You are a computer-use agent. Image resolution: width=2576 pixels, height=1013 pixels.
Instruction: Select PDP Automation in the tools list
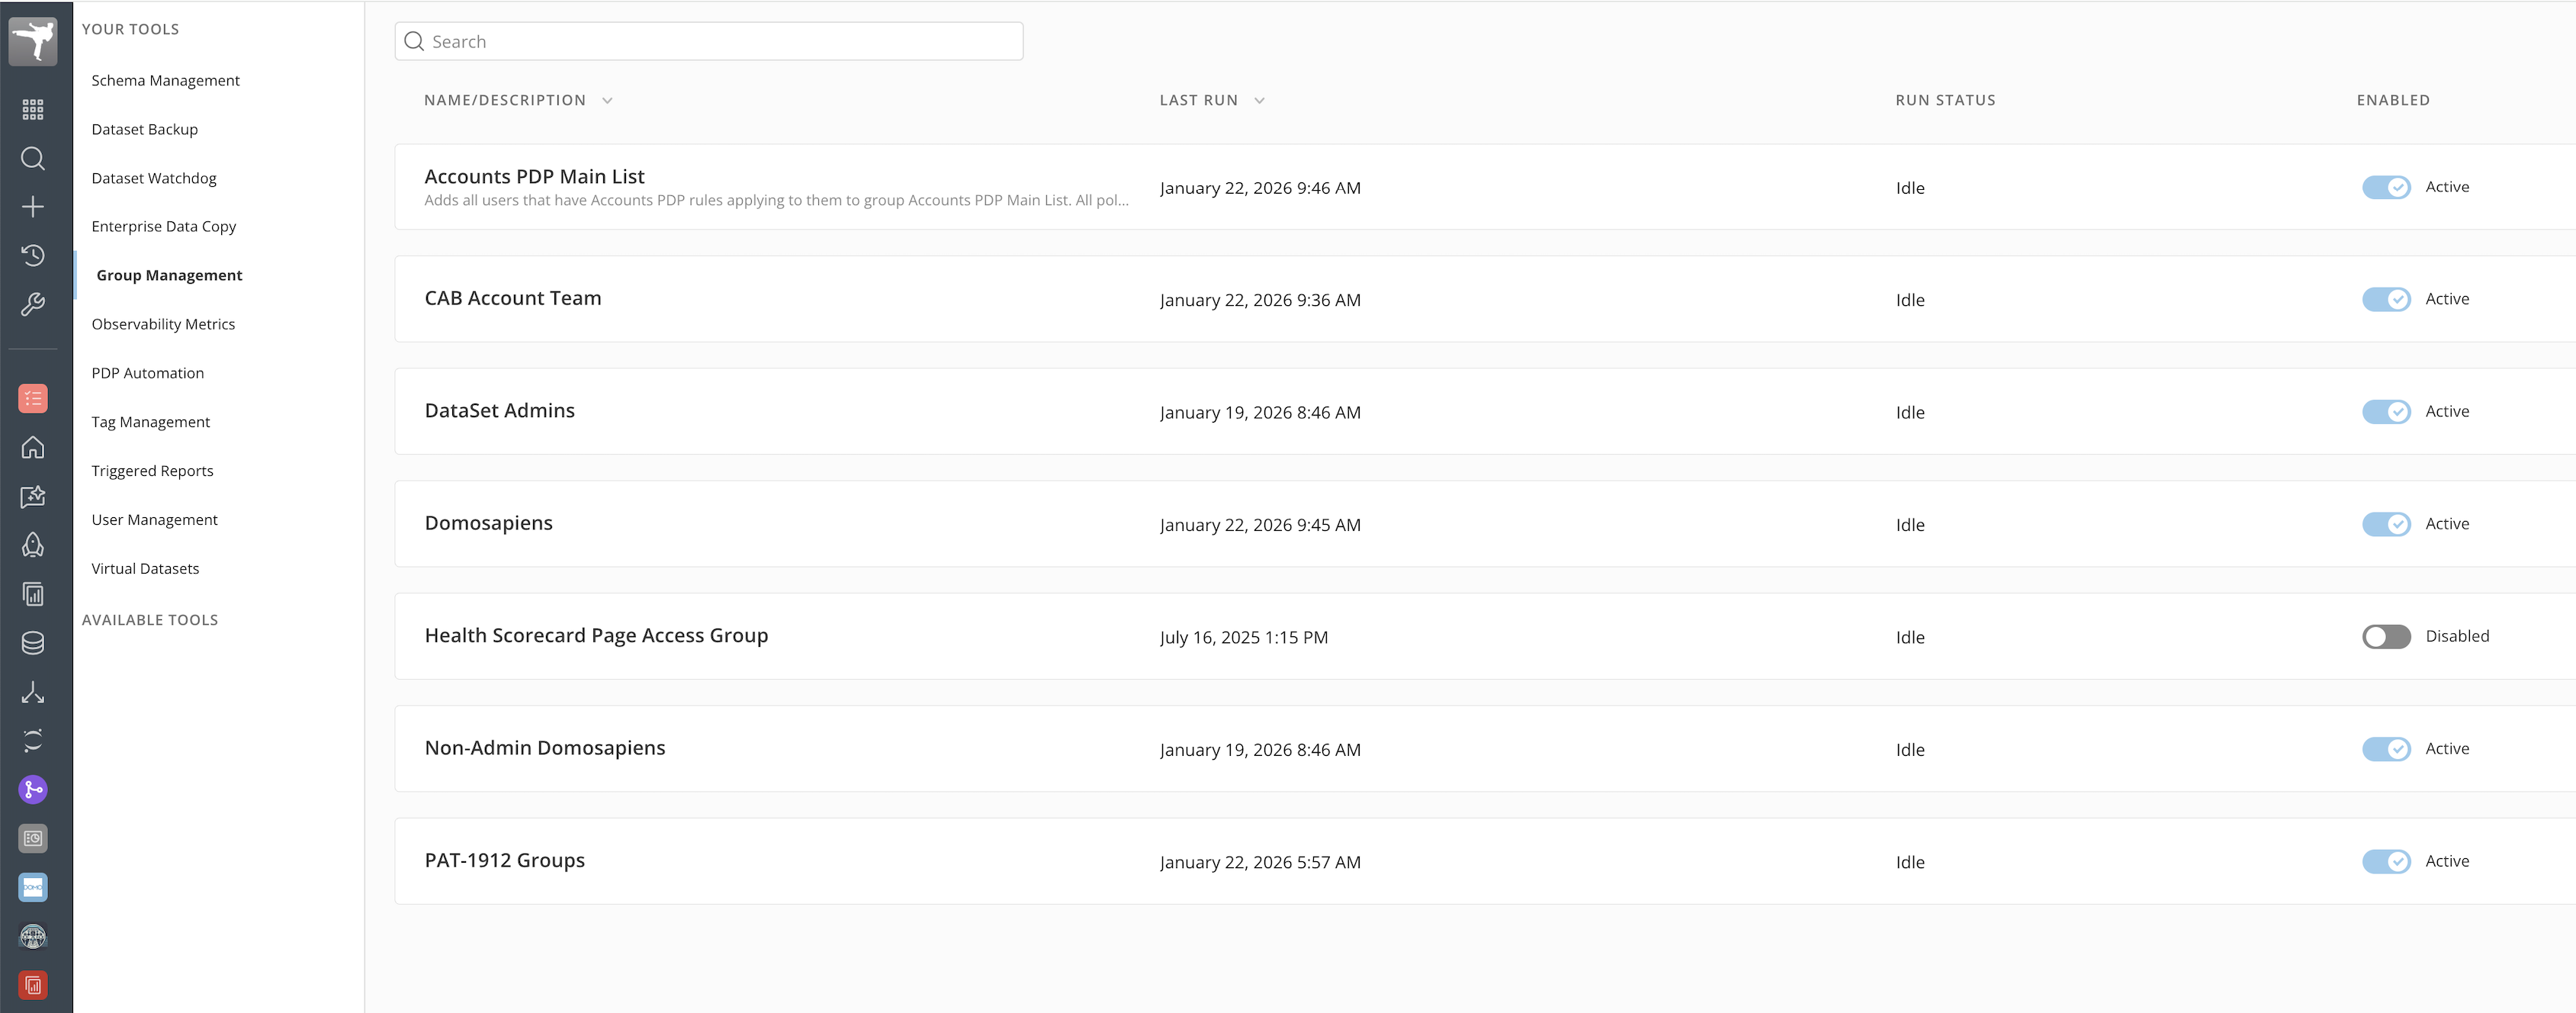147,373
